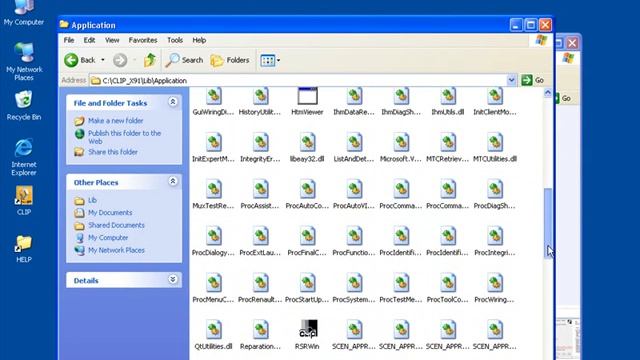Collapse the File and Folder Tasks panel

point(173,102)
